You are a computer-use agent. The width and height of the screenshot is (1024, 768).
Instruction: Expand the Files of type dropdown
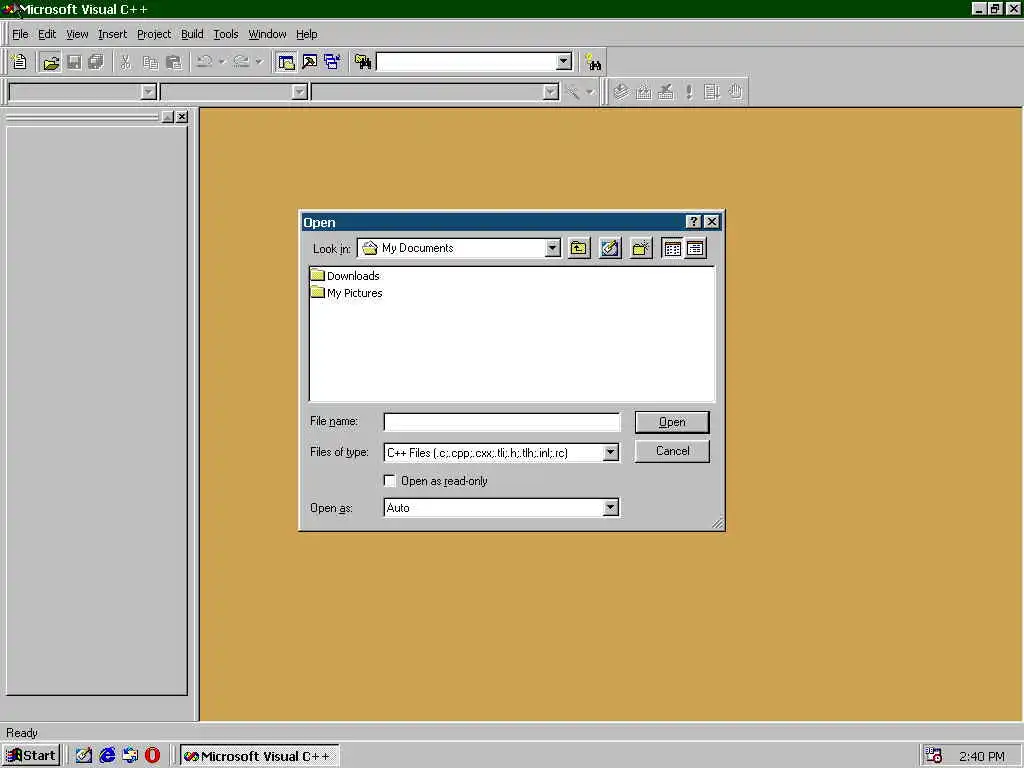tap(611, 452)
